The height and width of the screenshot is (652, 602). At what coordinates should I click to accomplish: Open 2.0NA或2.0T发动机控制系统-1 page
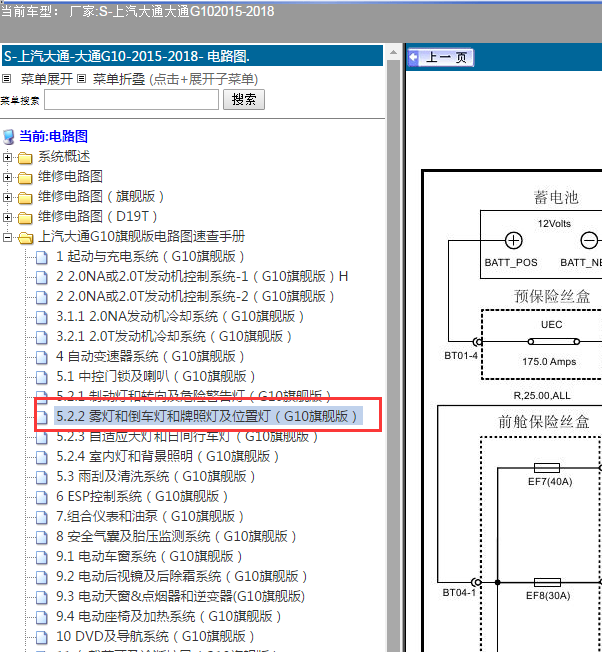pyautogui.click(x=202, y=277)
